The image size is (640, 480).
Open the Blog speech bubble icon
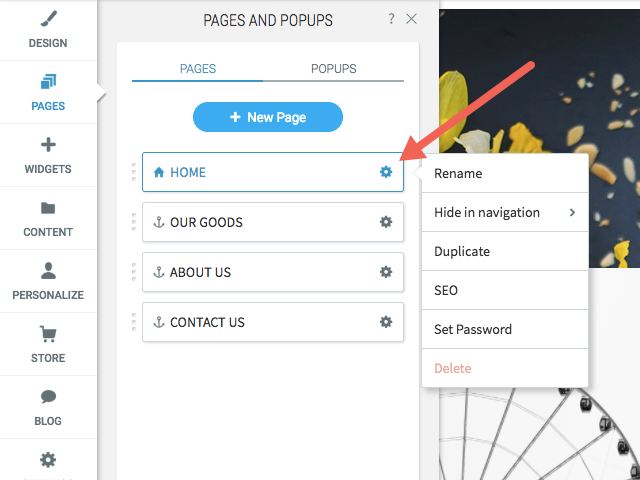pyautogui.click(x=48, y=397)
